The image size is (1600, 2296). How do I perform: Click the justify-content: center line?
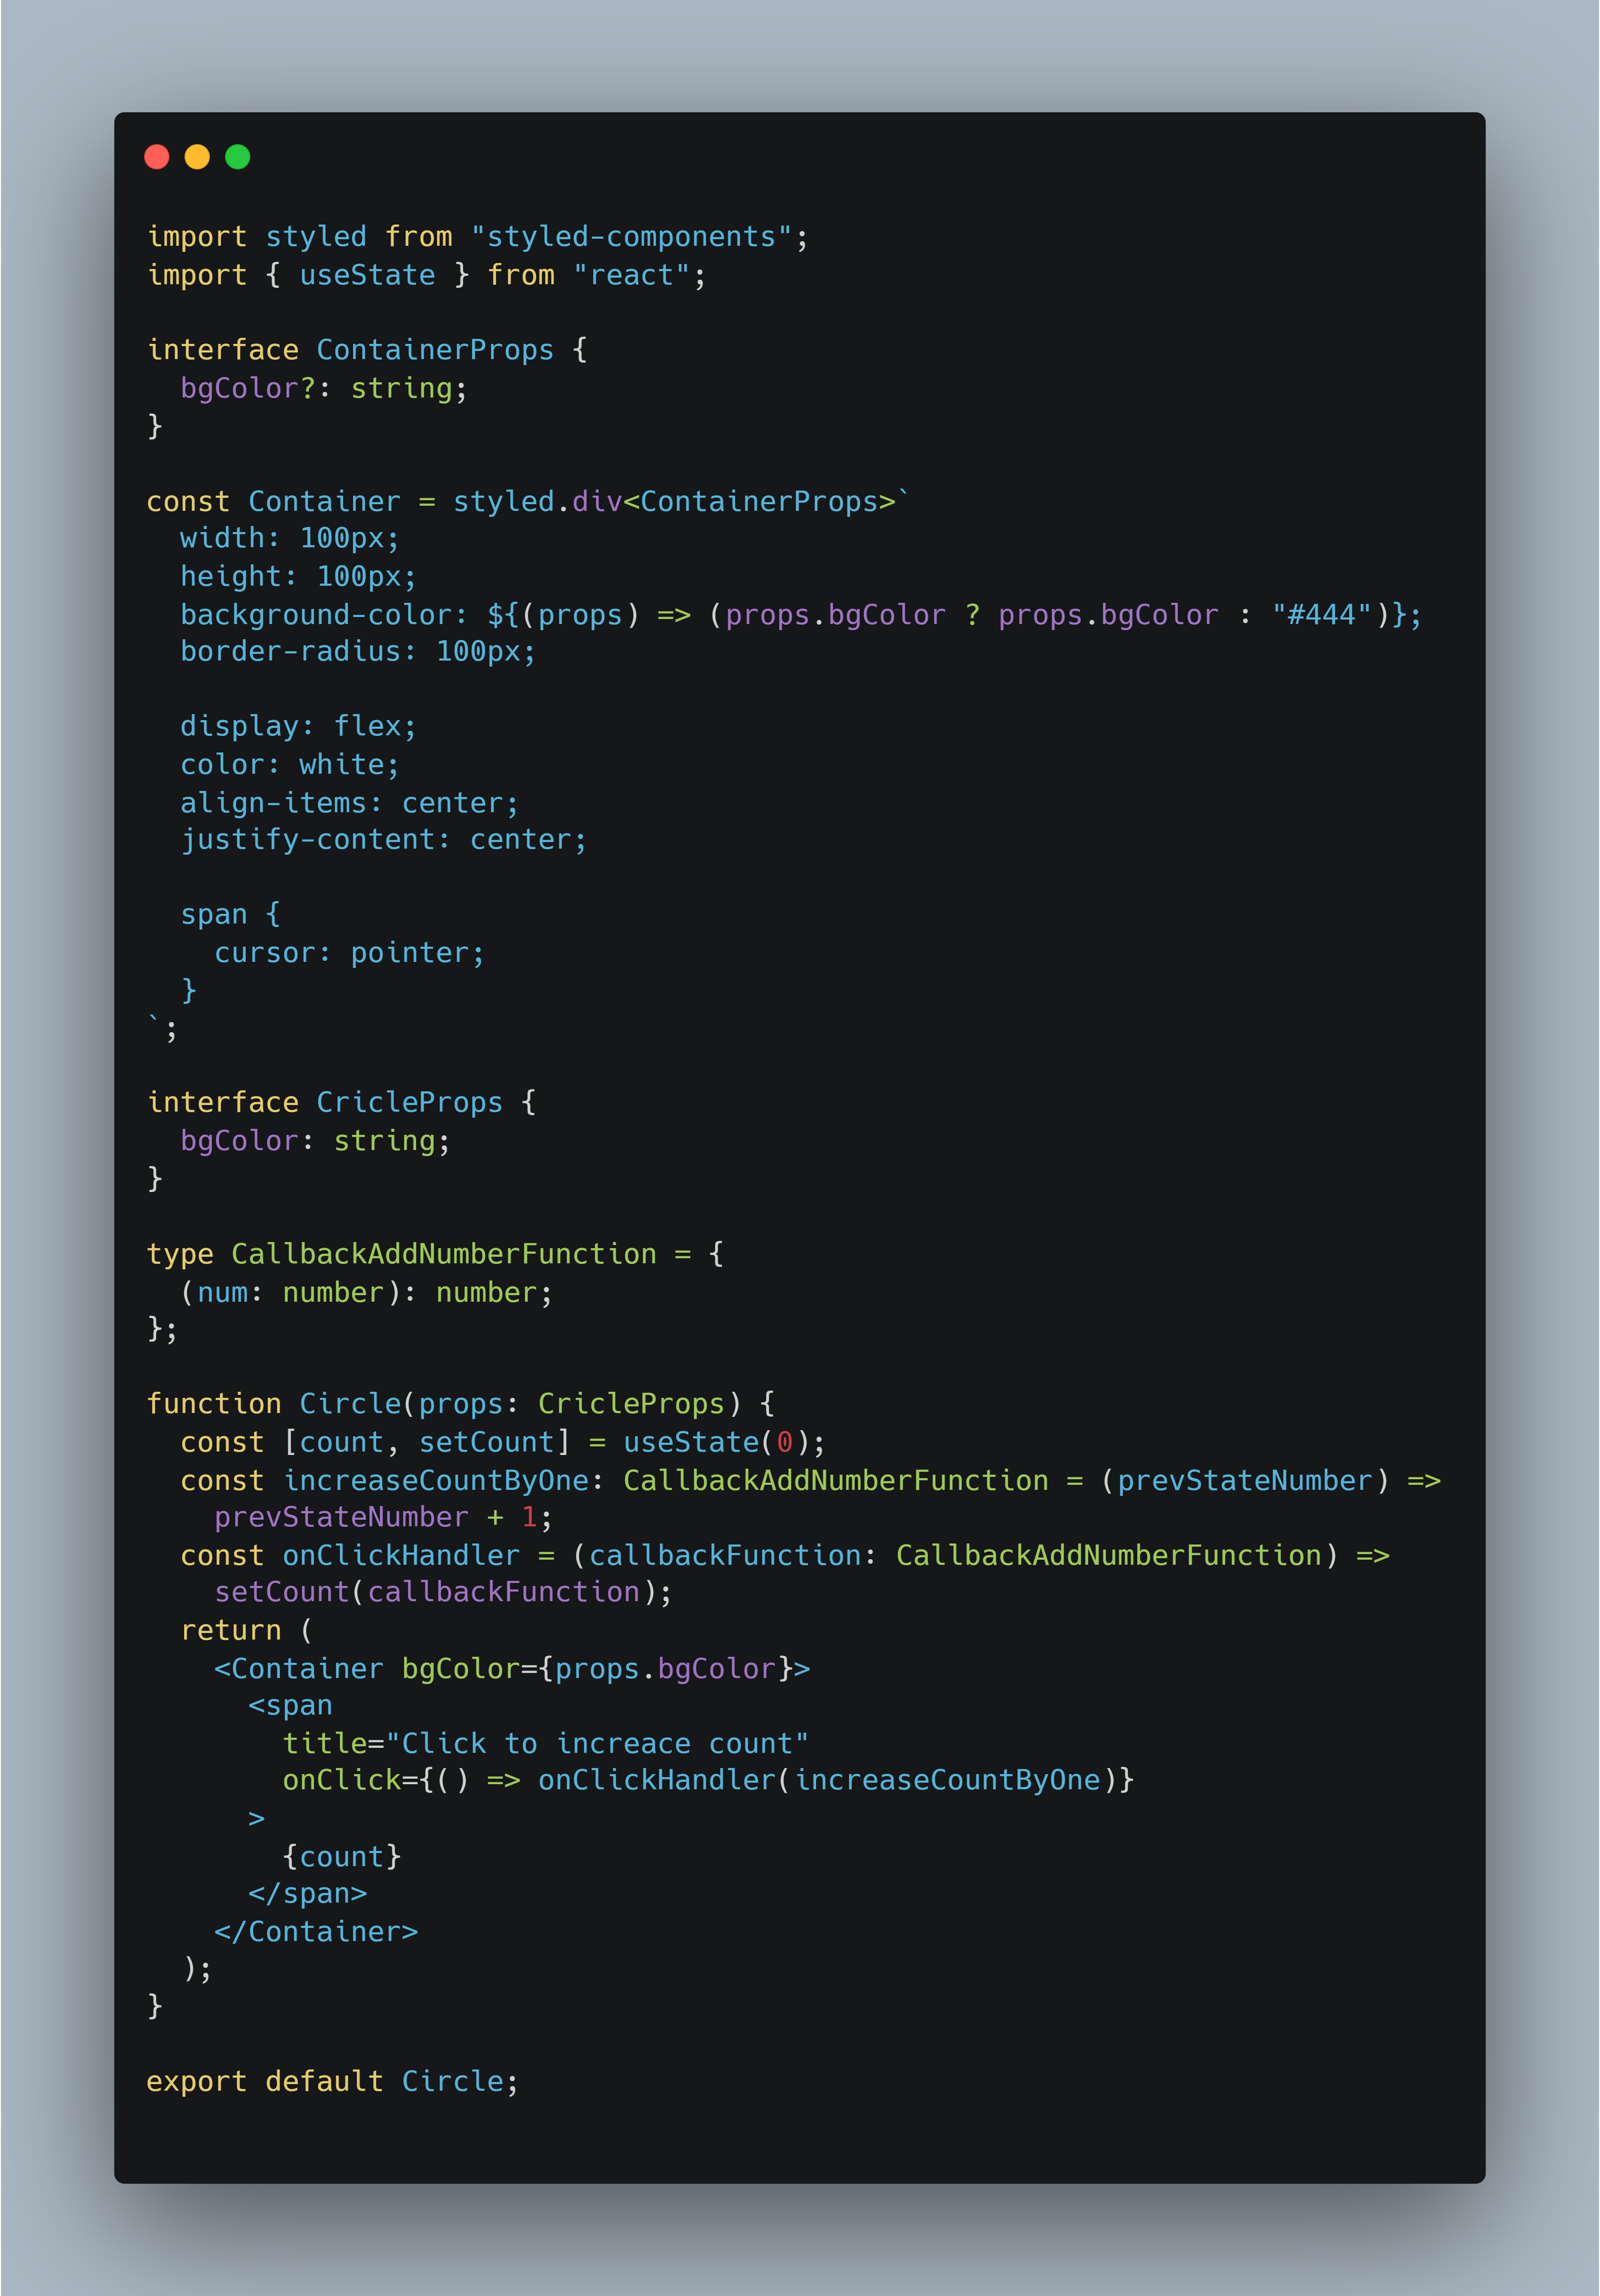click(x=384, y=840)
